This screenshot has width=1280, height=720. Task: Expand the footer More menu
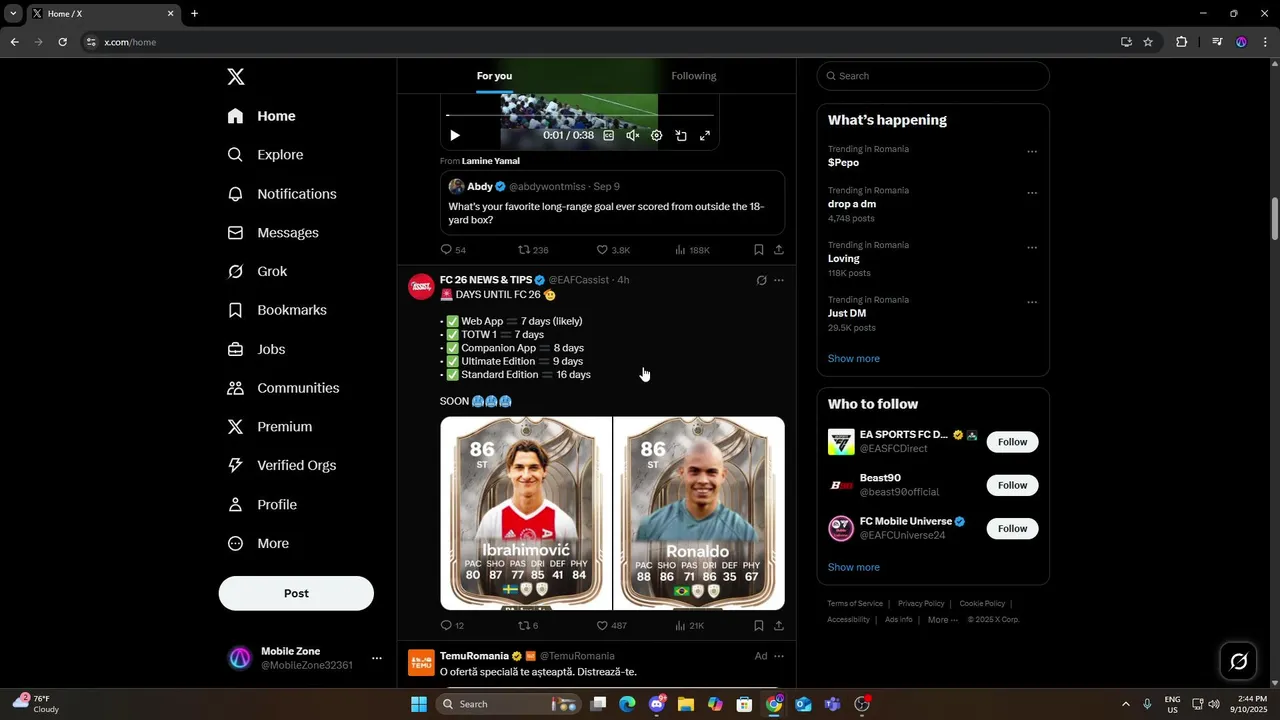click(941, 620)
